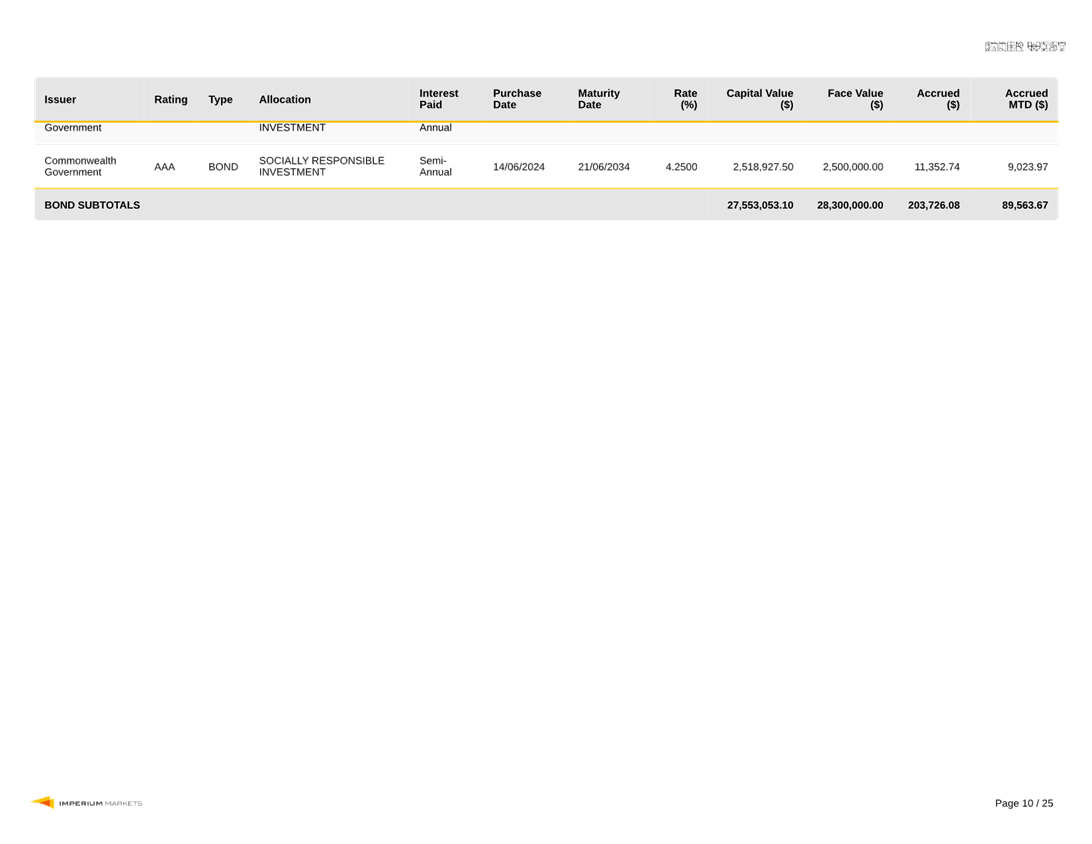Click the Commonwealth Government issuer cell
The height and width of the screenshot is (844, 1092).
point(80,166)
